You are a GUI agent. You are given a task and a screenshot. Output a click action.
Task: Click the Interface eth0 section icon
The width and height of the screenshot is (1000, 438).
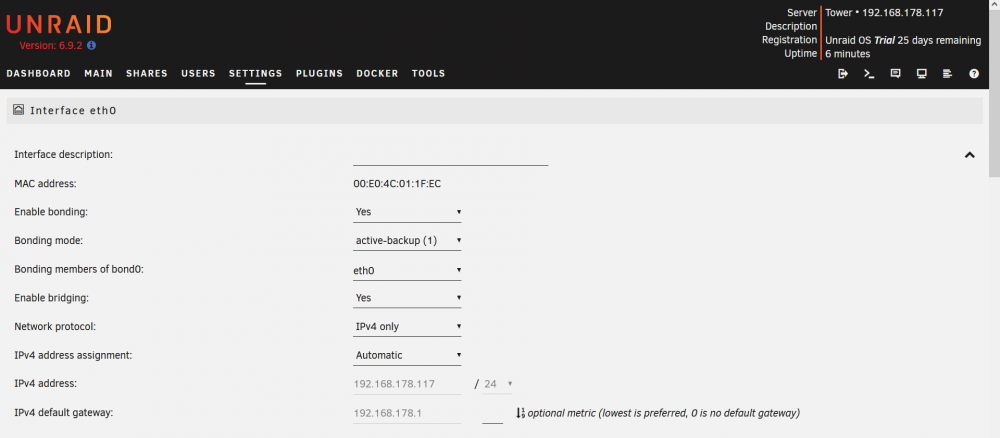[18, 110]
